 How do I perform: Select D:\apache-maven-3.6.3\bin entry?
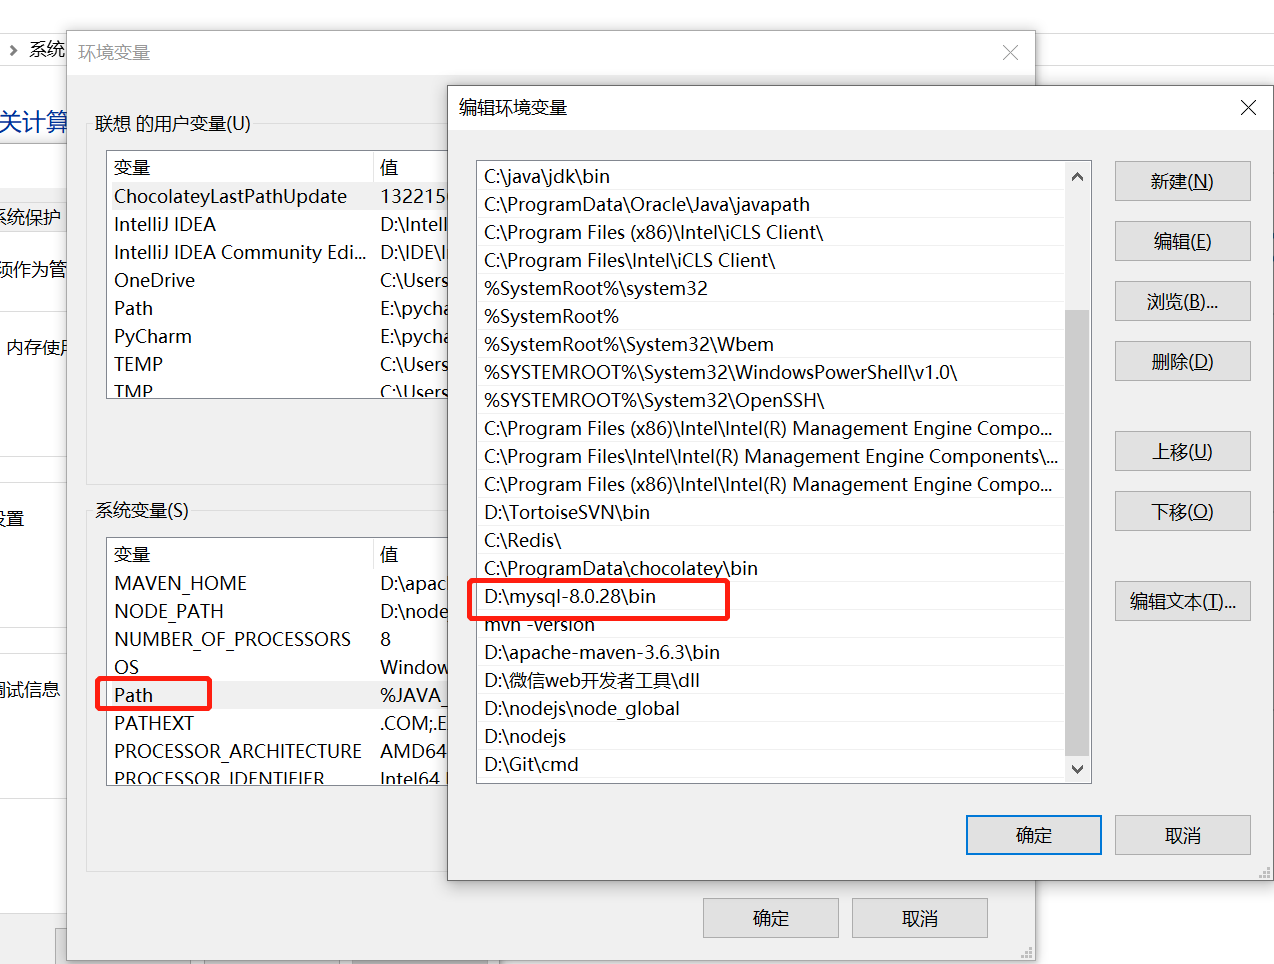770,652
